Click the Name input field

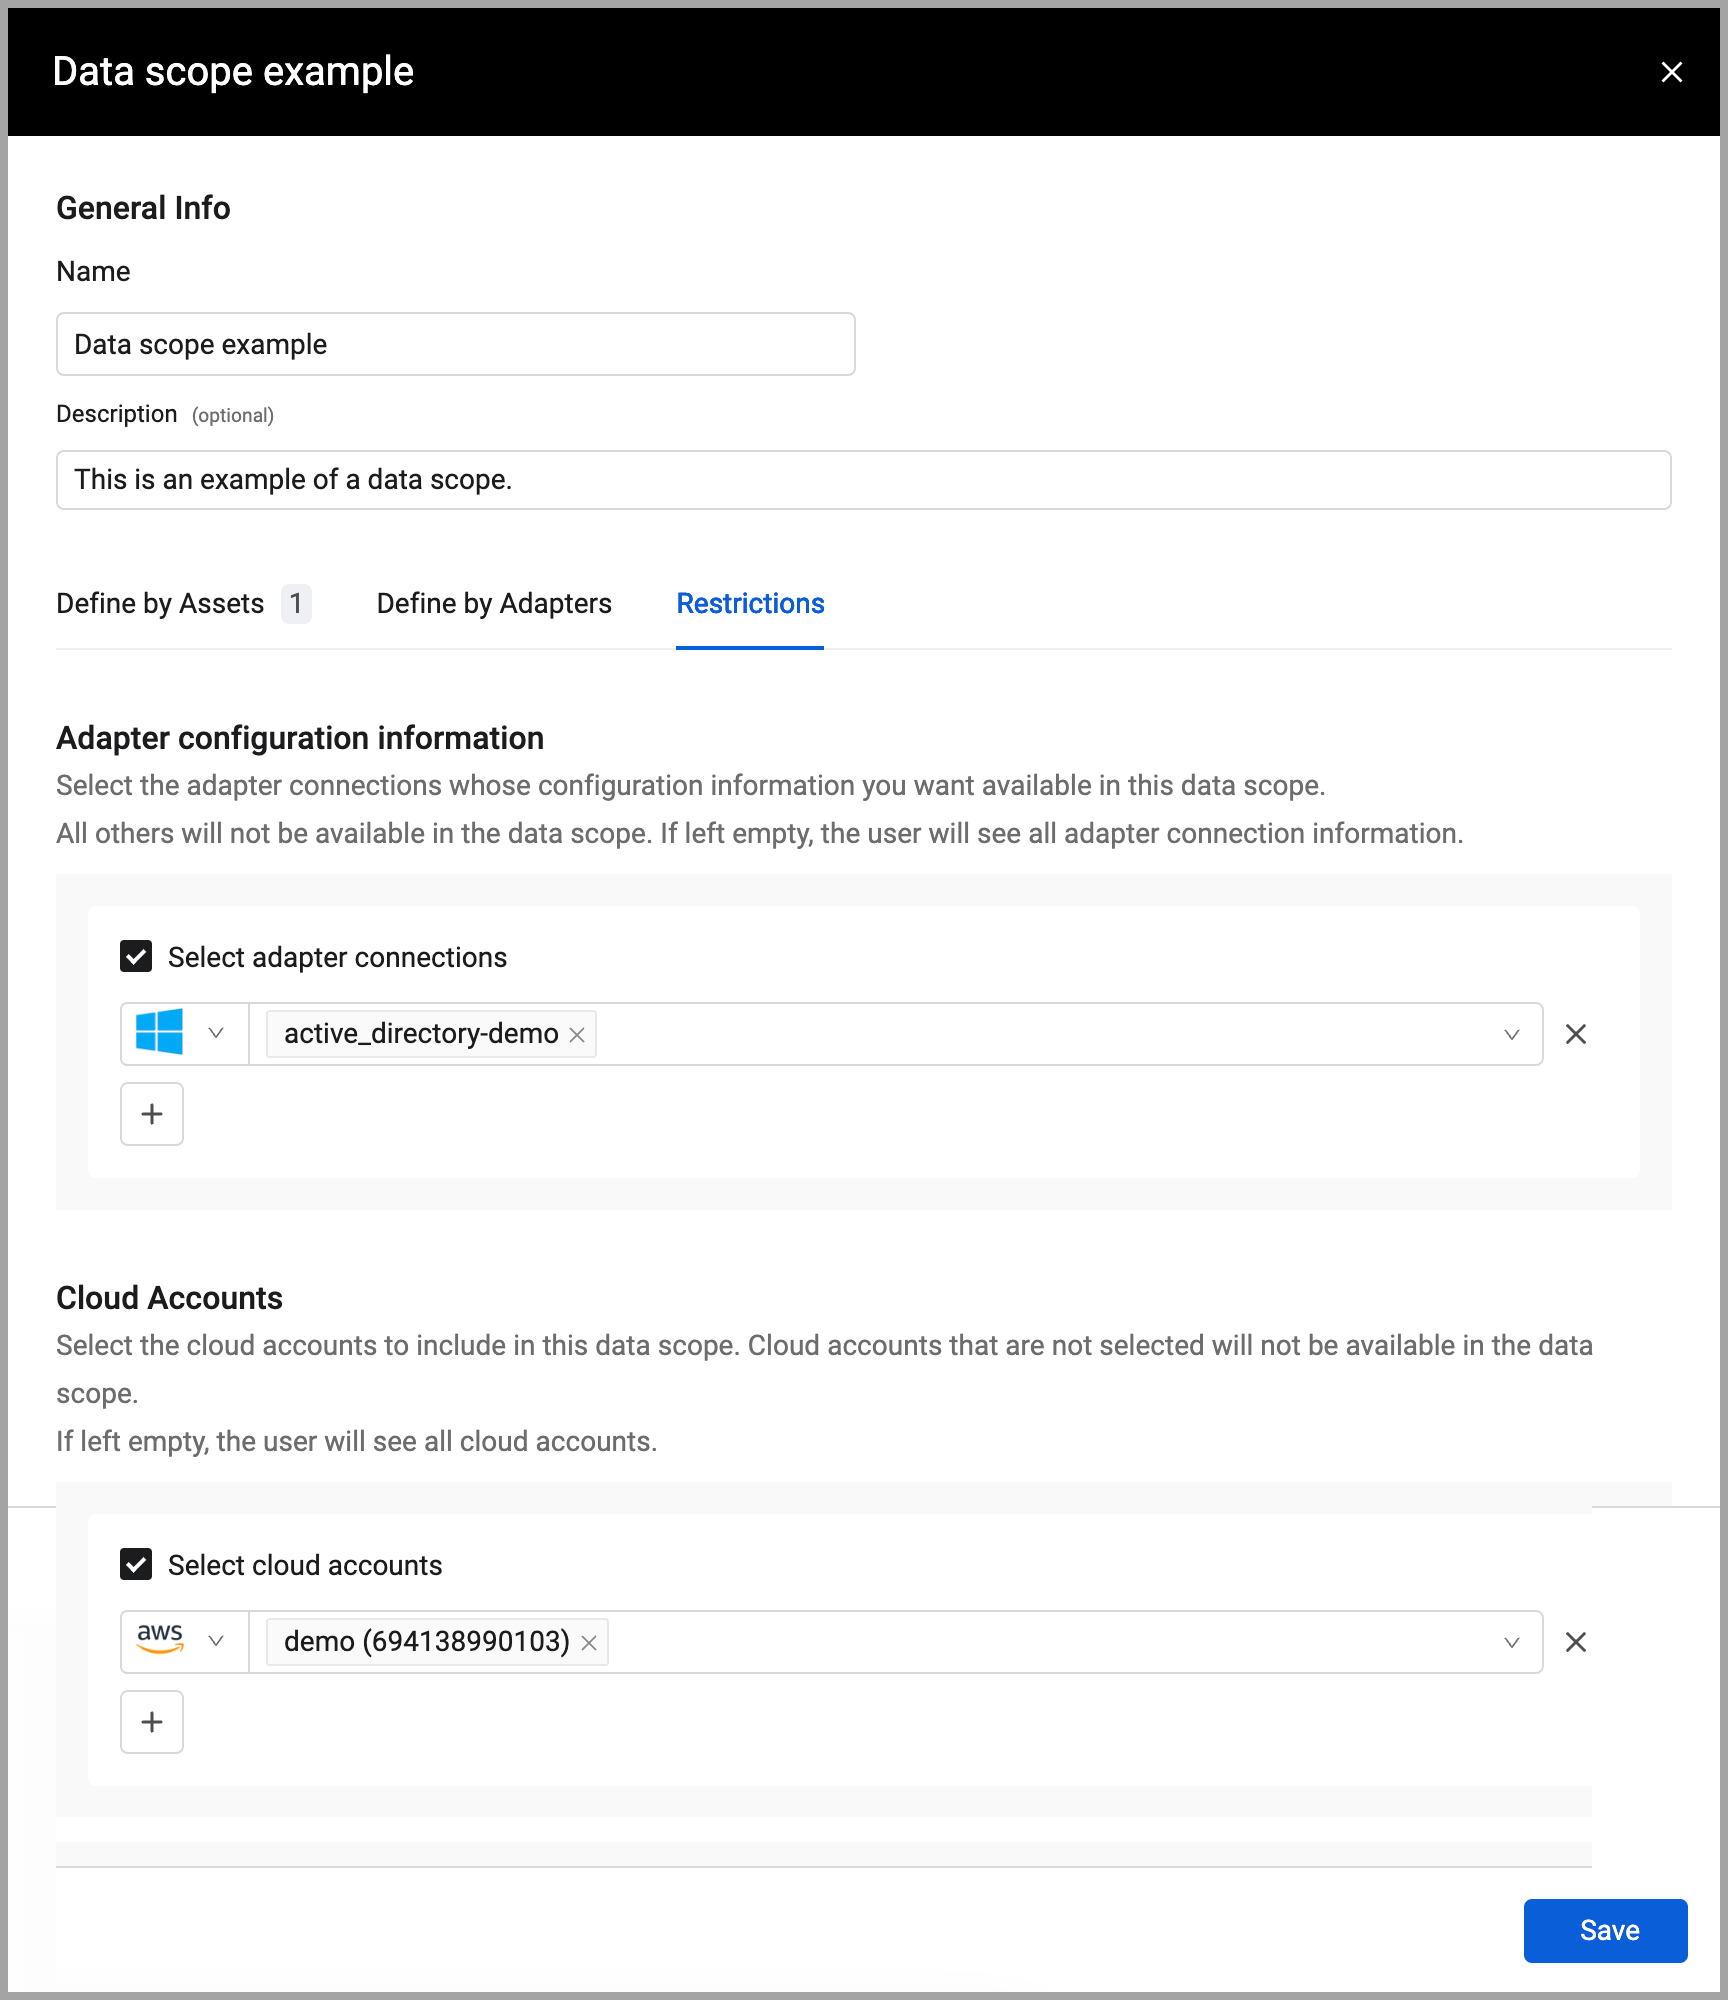coord(455,344)
